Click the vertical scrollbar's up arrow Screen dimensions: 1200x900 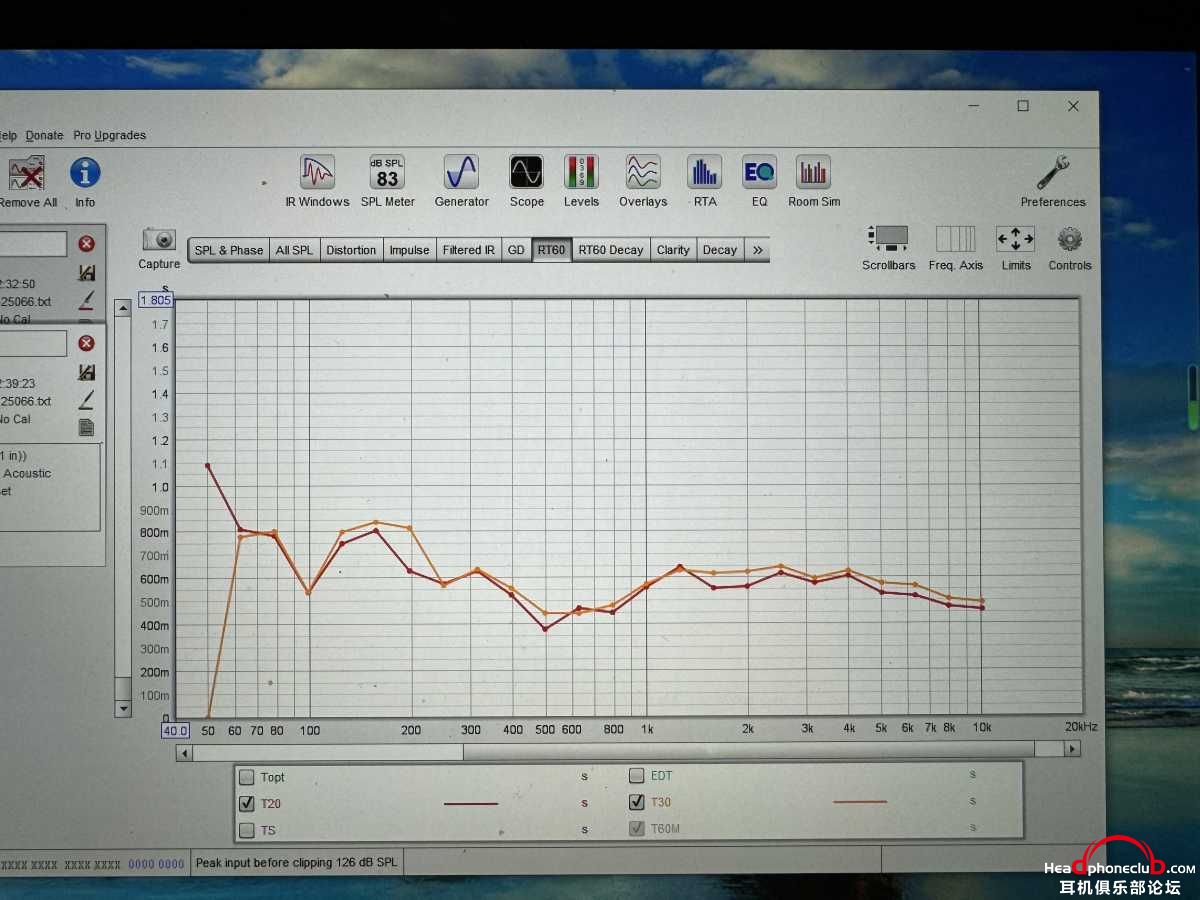(x=123, y=308)
